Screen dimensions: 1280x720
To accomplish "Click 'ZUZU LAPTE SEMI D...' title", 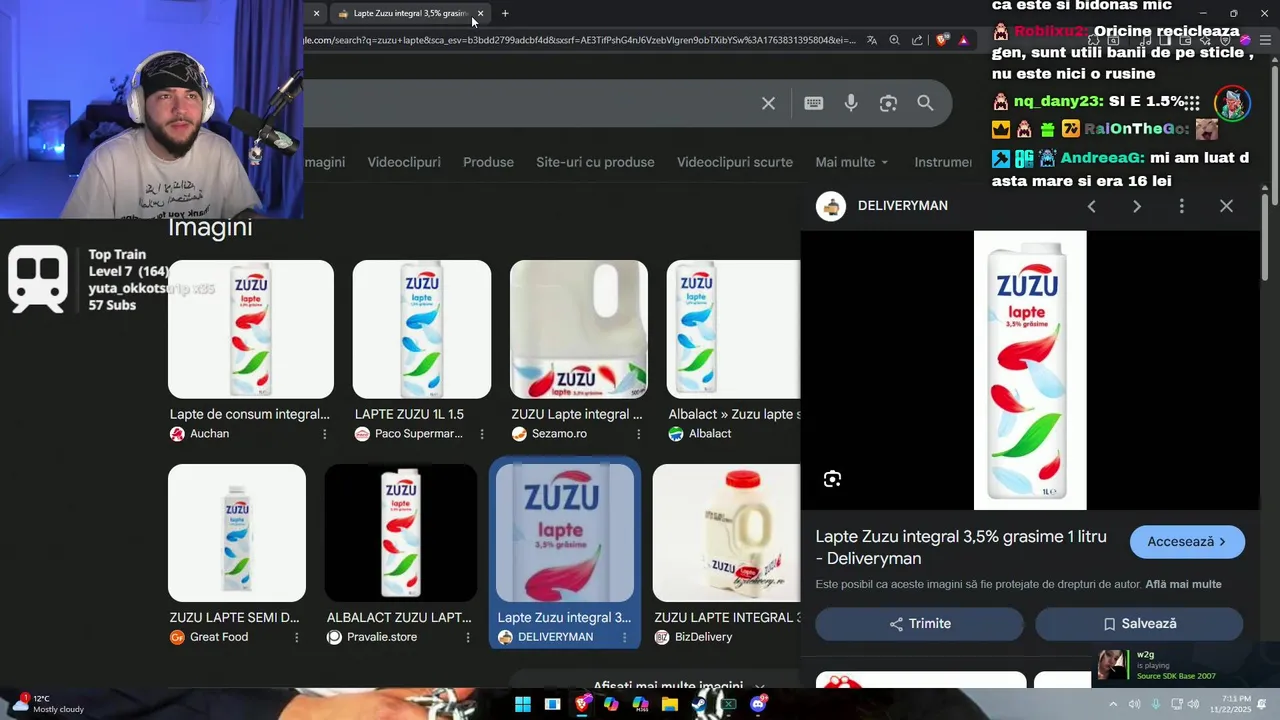I will [x=234, y=617].
